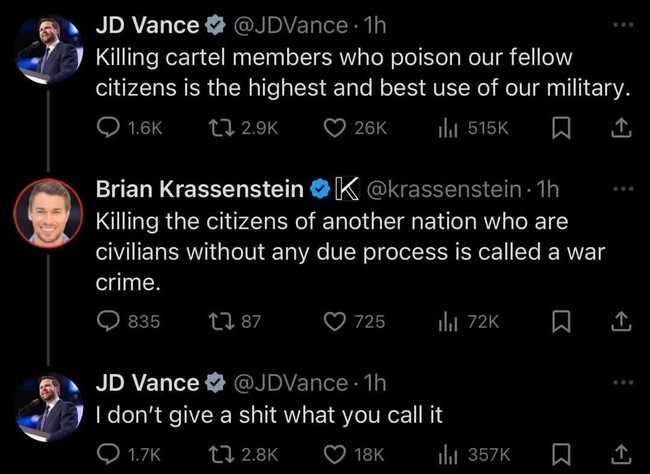Repost Krassenstein's tweet with 87 reposts
The width and height of the screenshot is (650, 474).
coord(234,321)
